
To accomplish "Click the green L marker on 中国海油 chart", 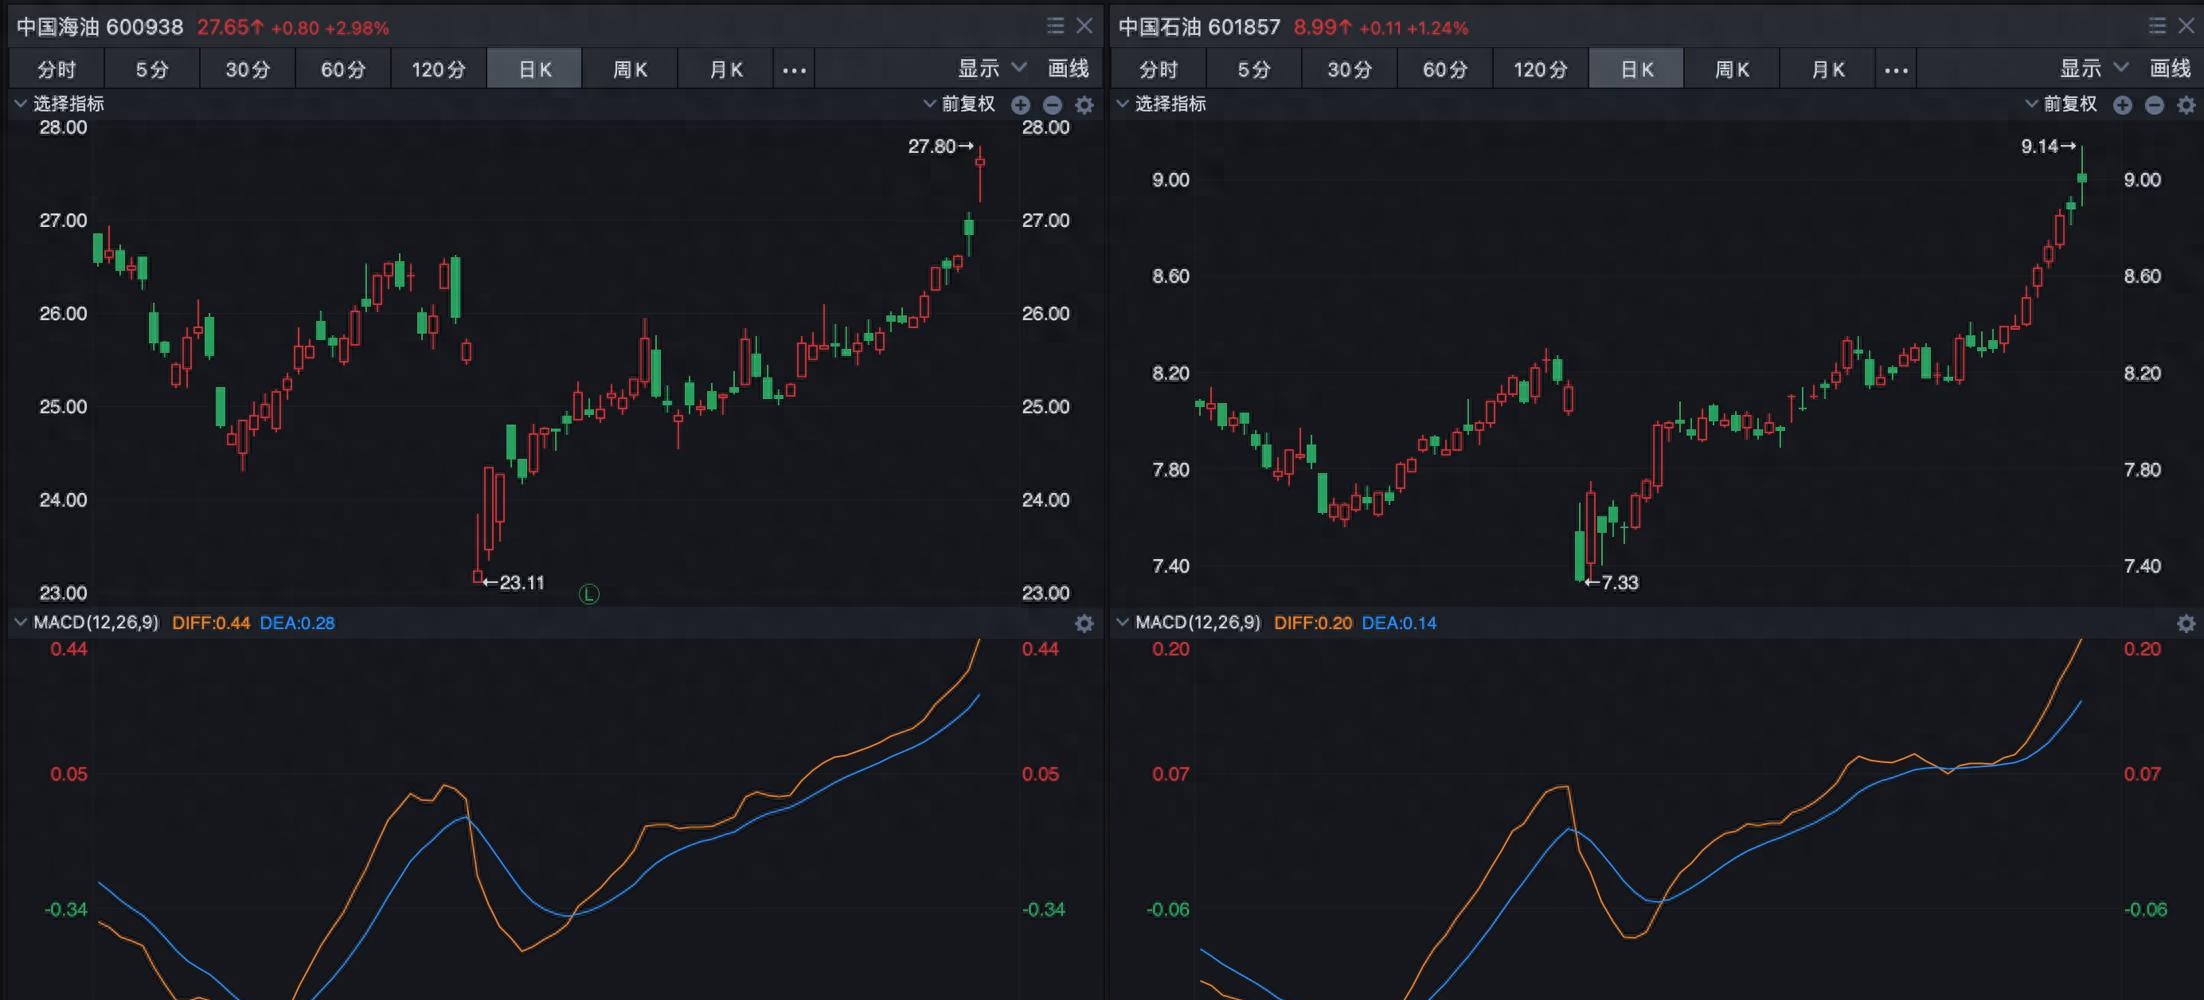I will (589, 595).
